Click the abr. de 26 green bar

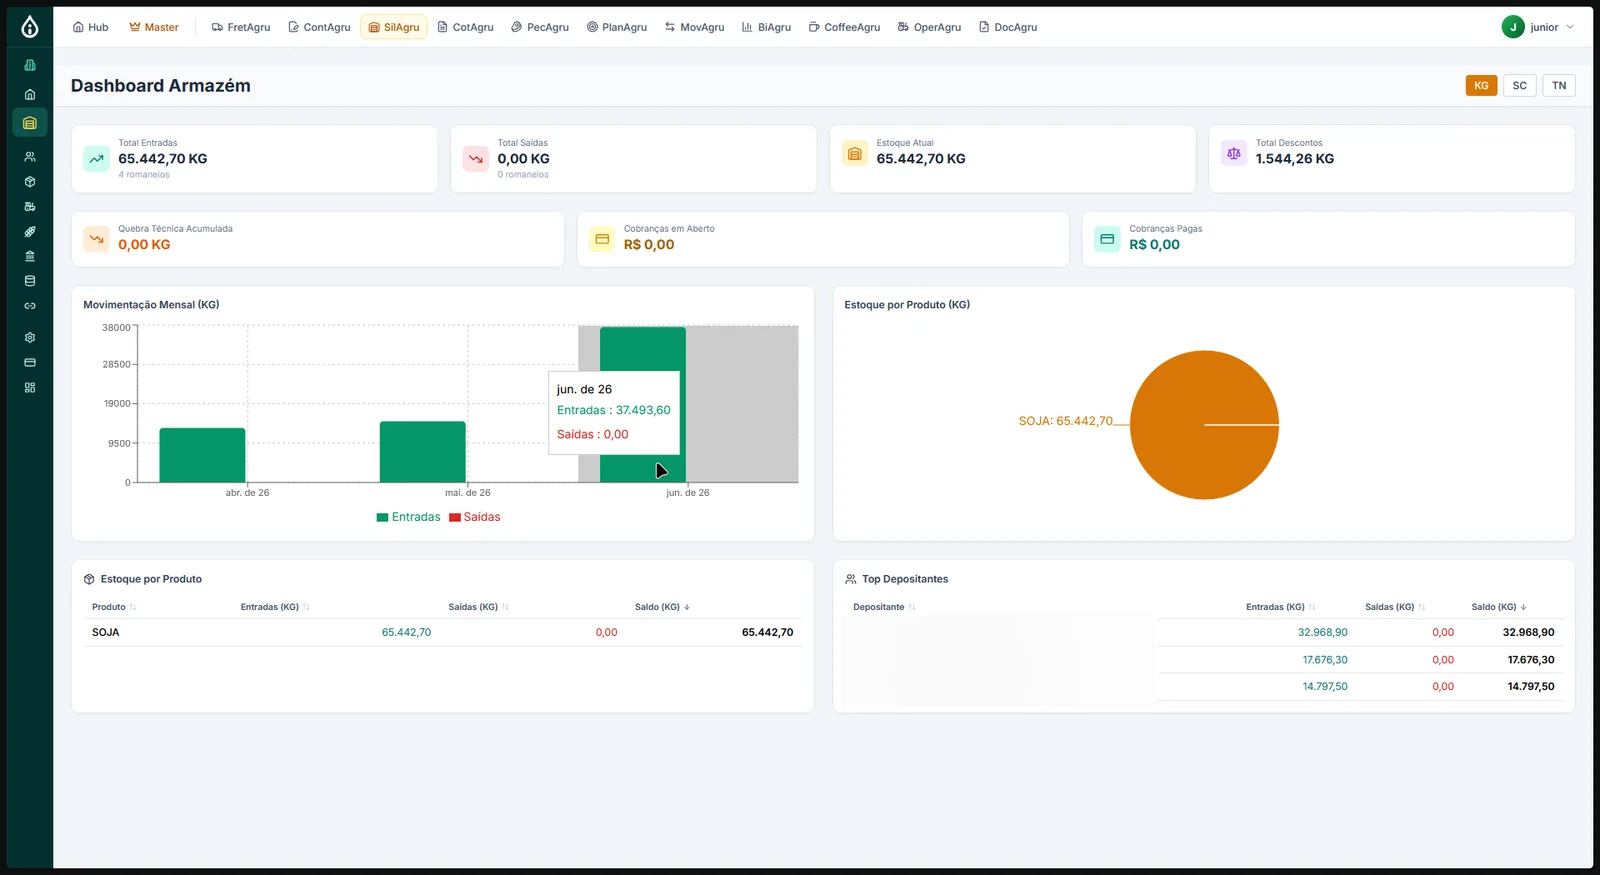(202, 455)
